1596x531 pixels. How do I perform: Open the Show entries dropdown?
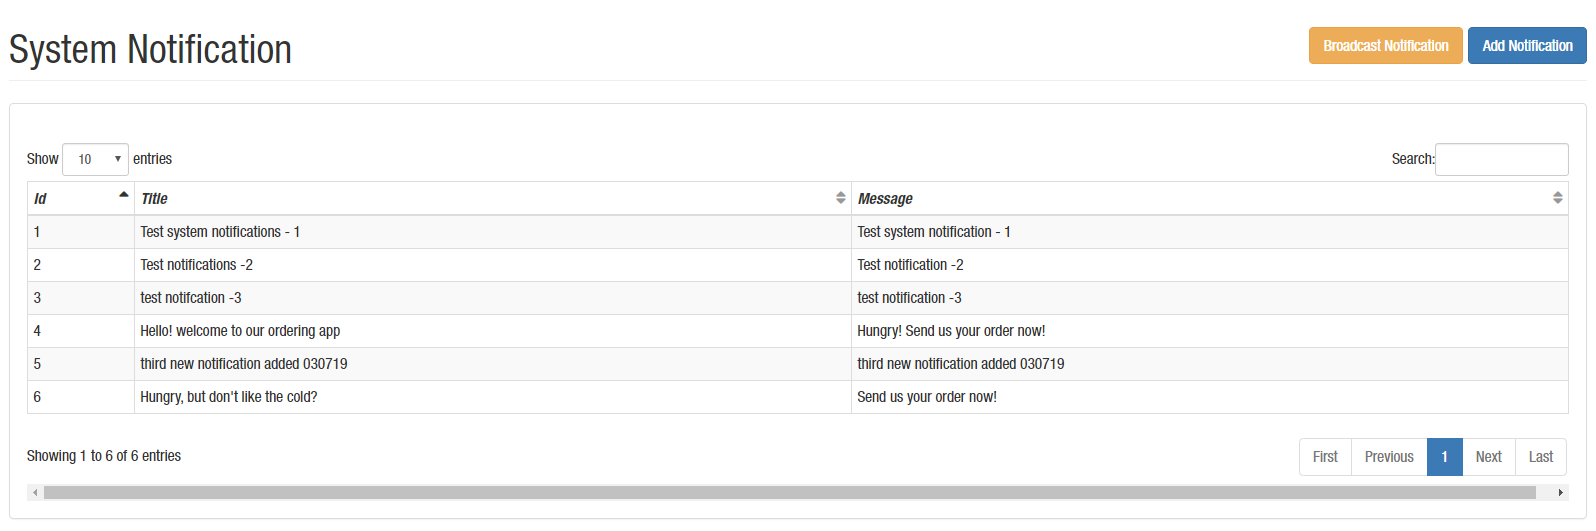pos(95,159)
